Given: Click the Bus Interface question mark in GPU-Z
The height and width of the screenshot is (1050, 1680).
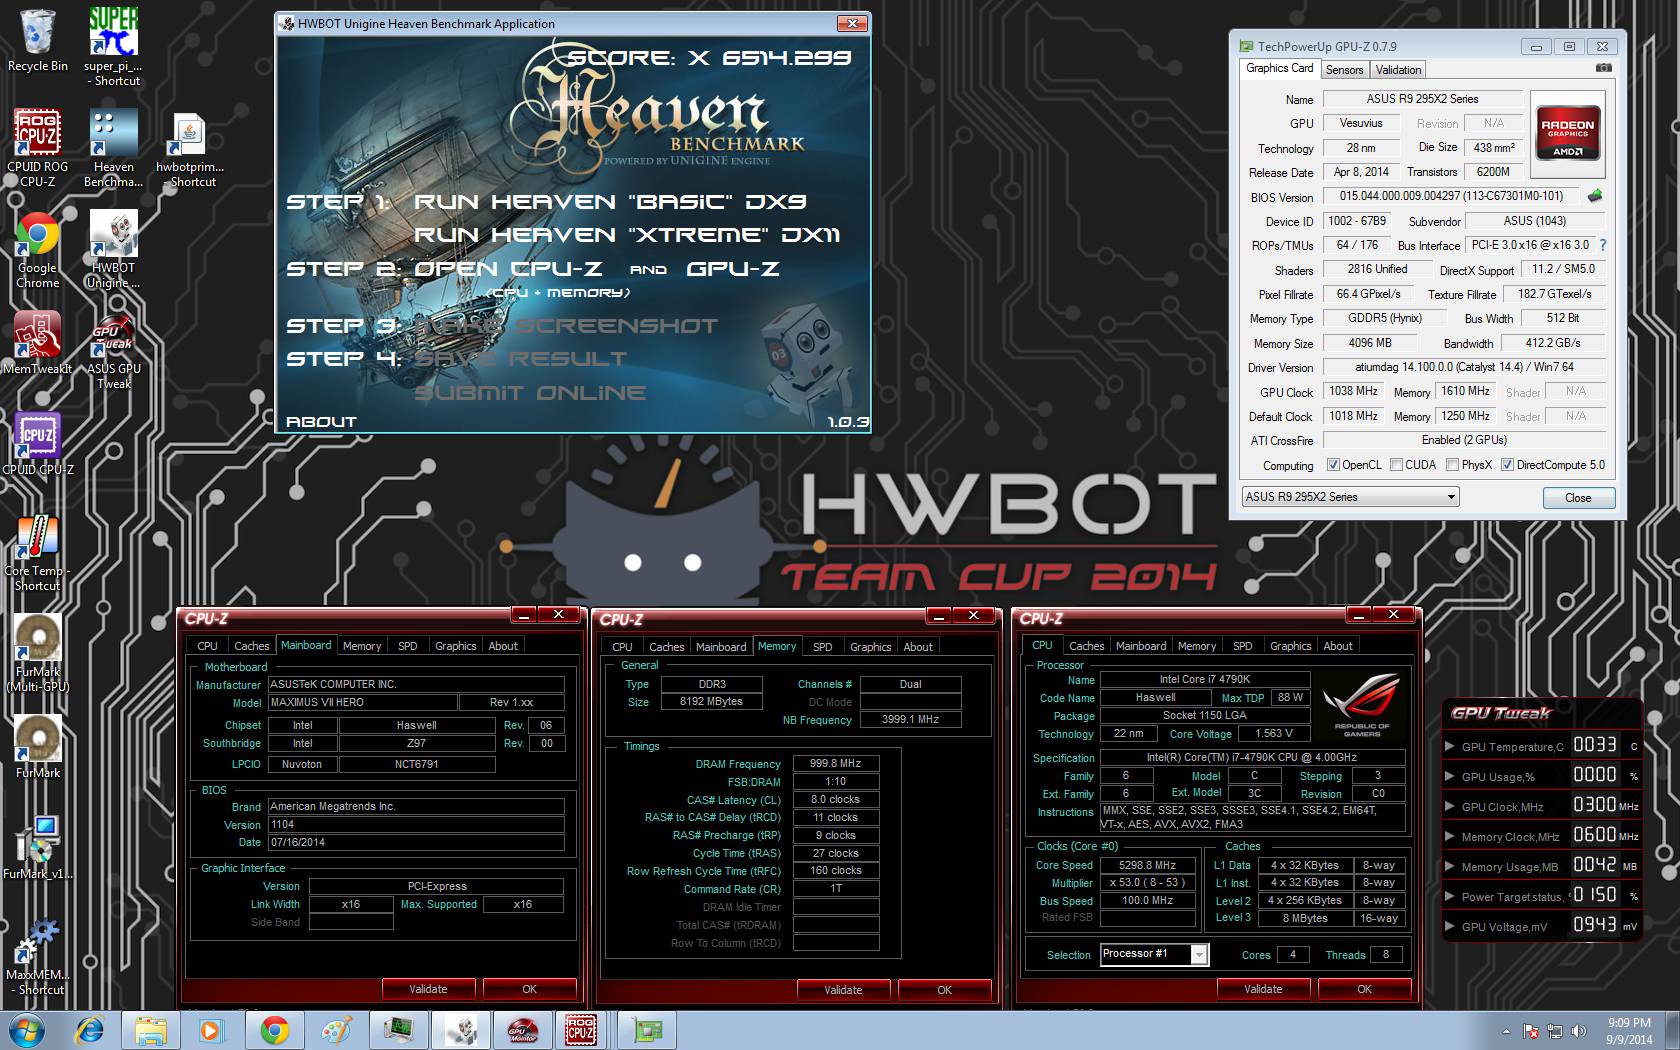Looking at the screenshot, I should [1603, 245].
